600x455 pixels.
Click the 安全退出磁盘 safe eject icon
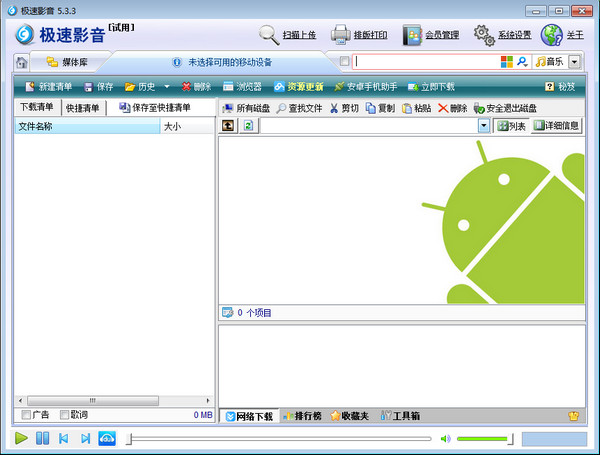pos(480,108)
